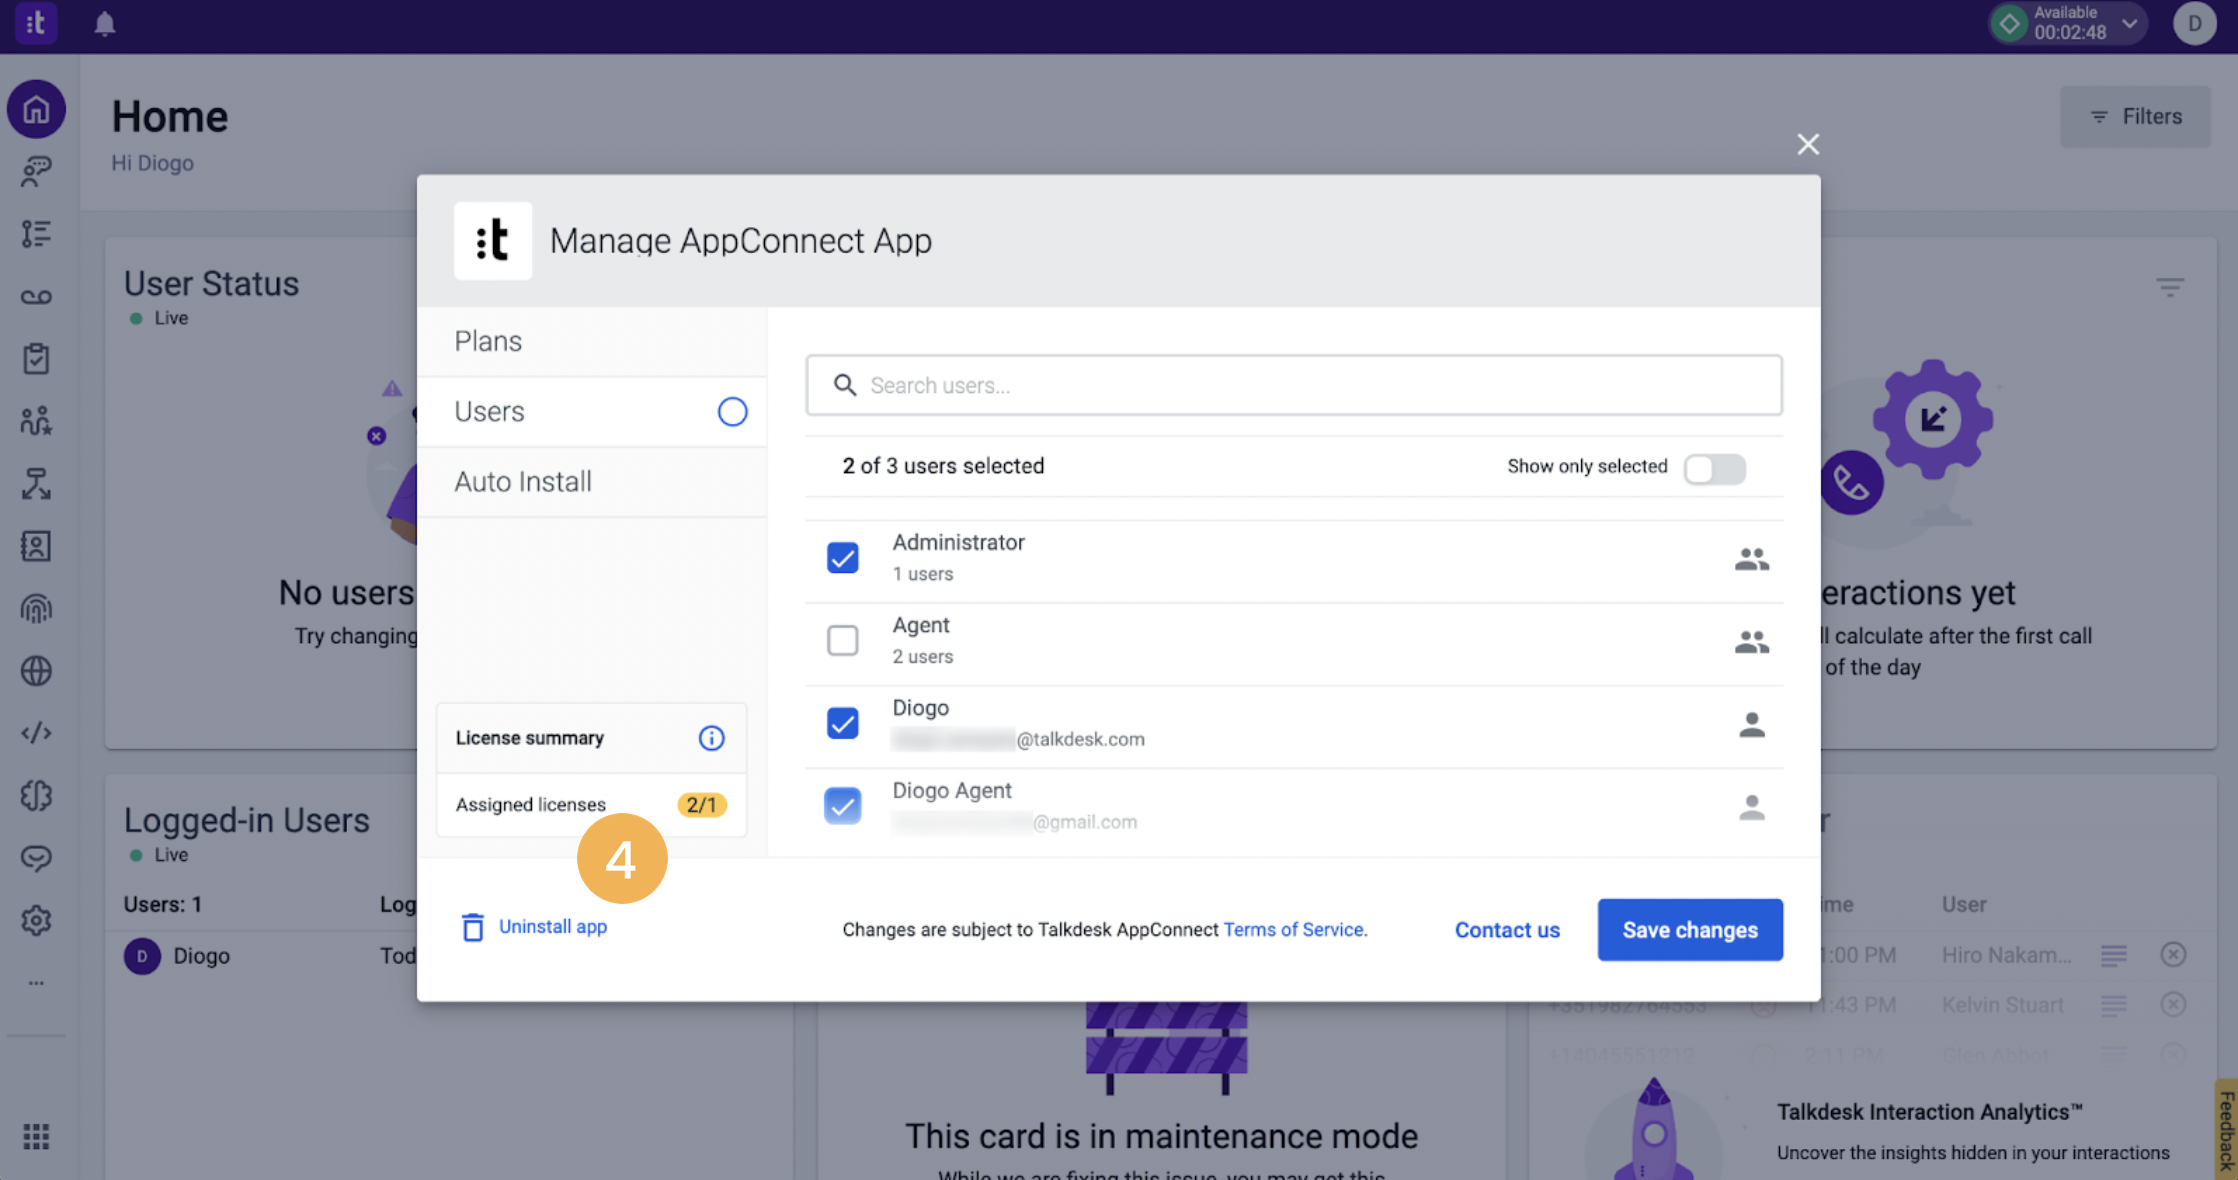
Task: Check the Agent role checkbox
Action: [843, 640]
